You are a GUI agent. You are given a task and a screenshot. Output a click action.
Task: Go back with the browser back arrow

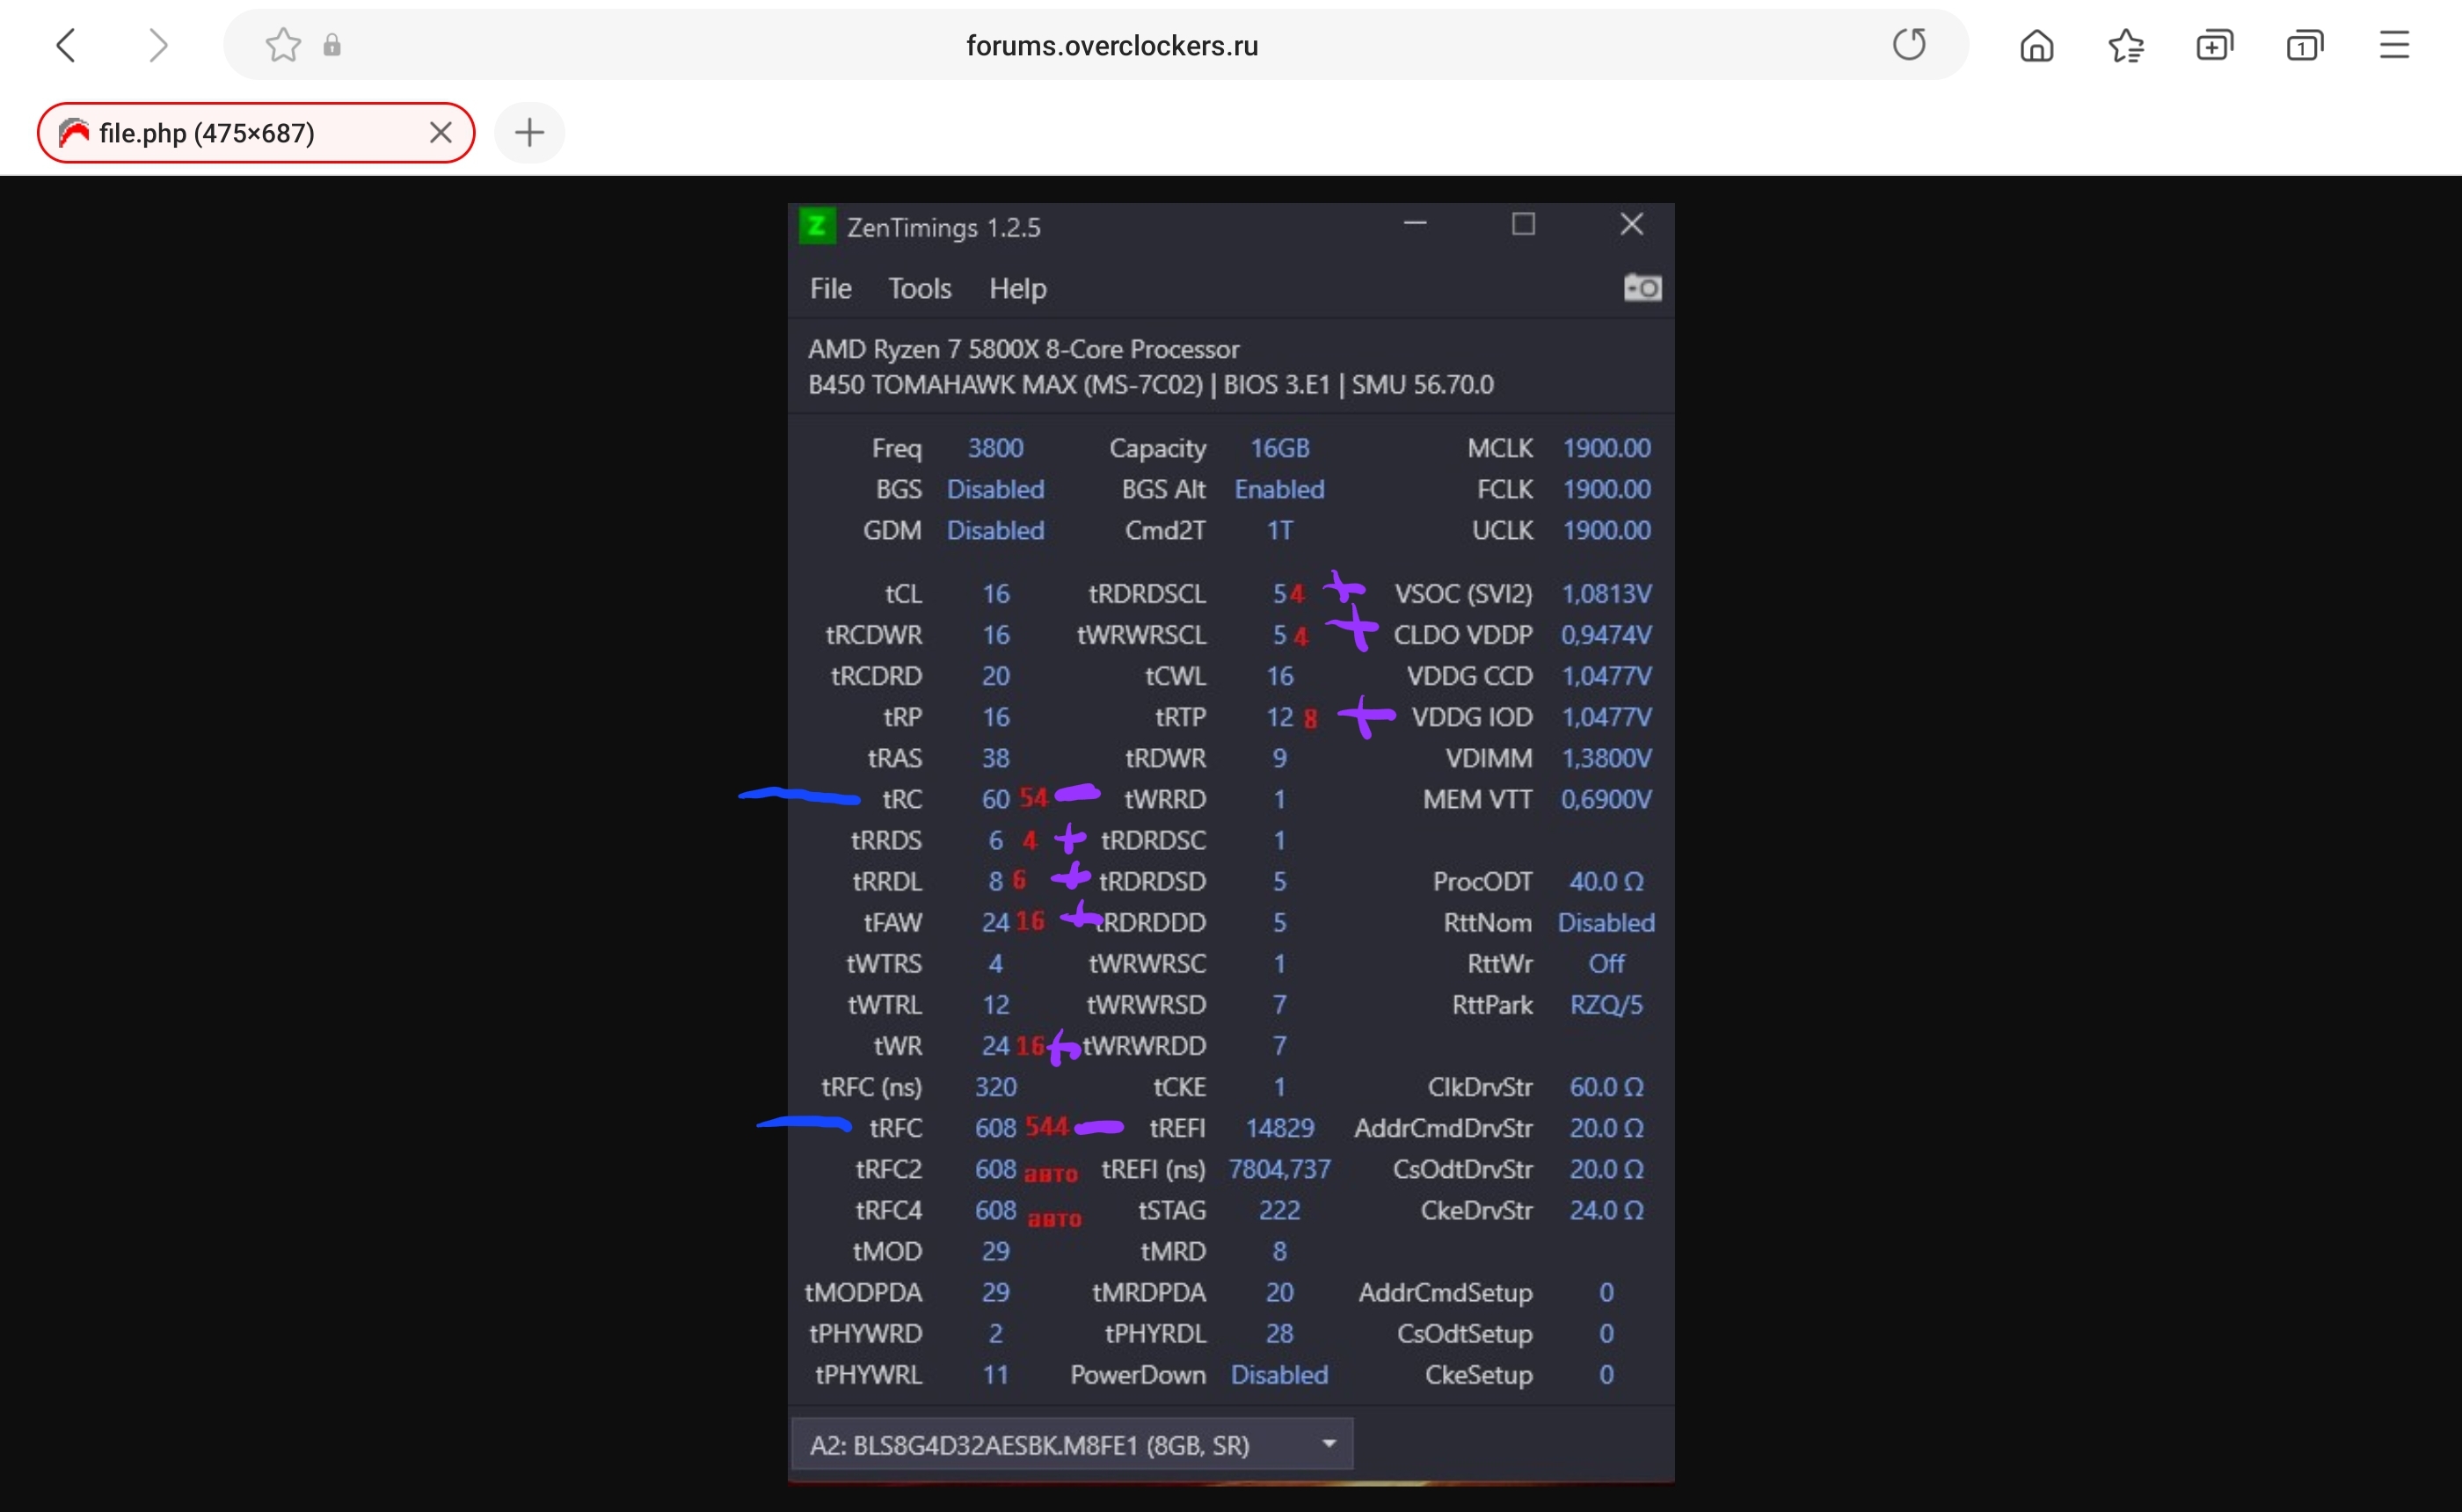tap(66, 45)
